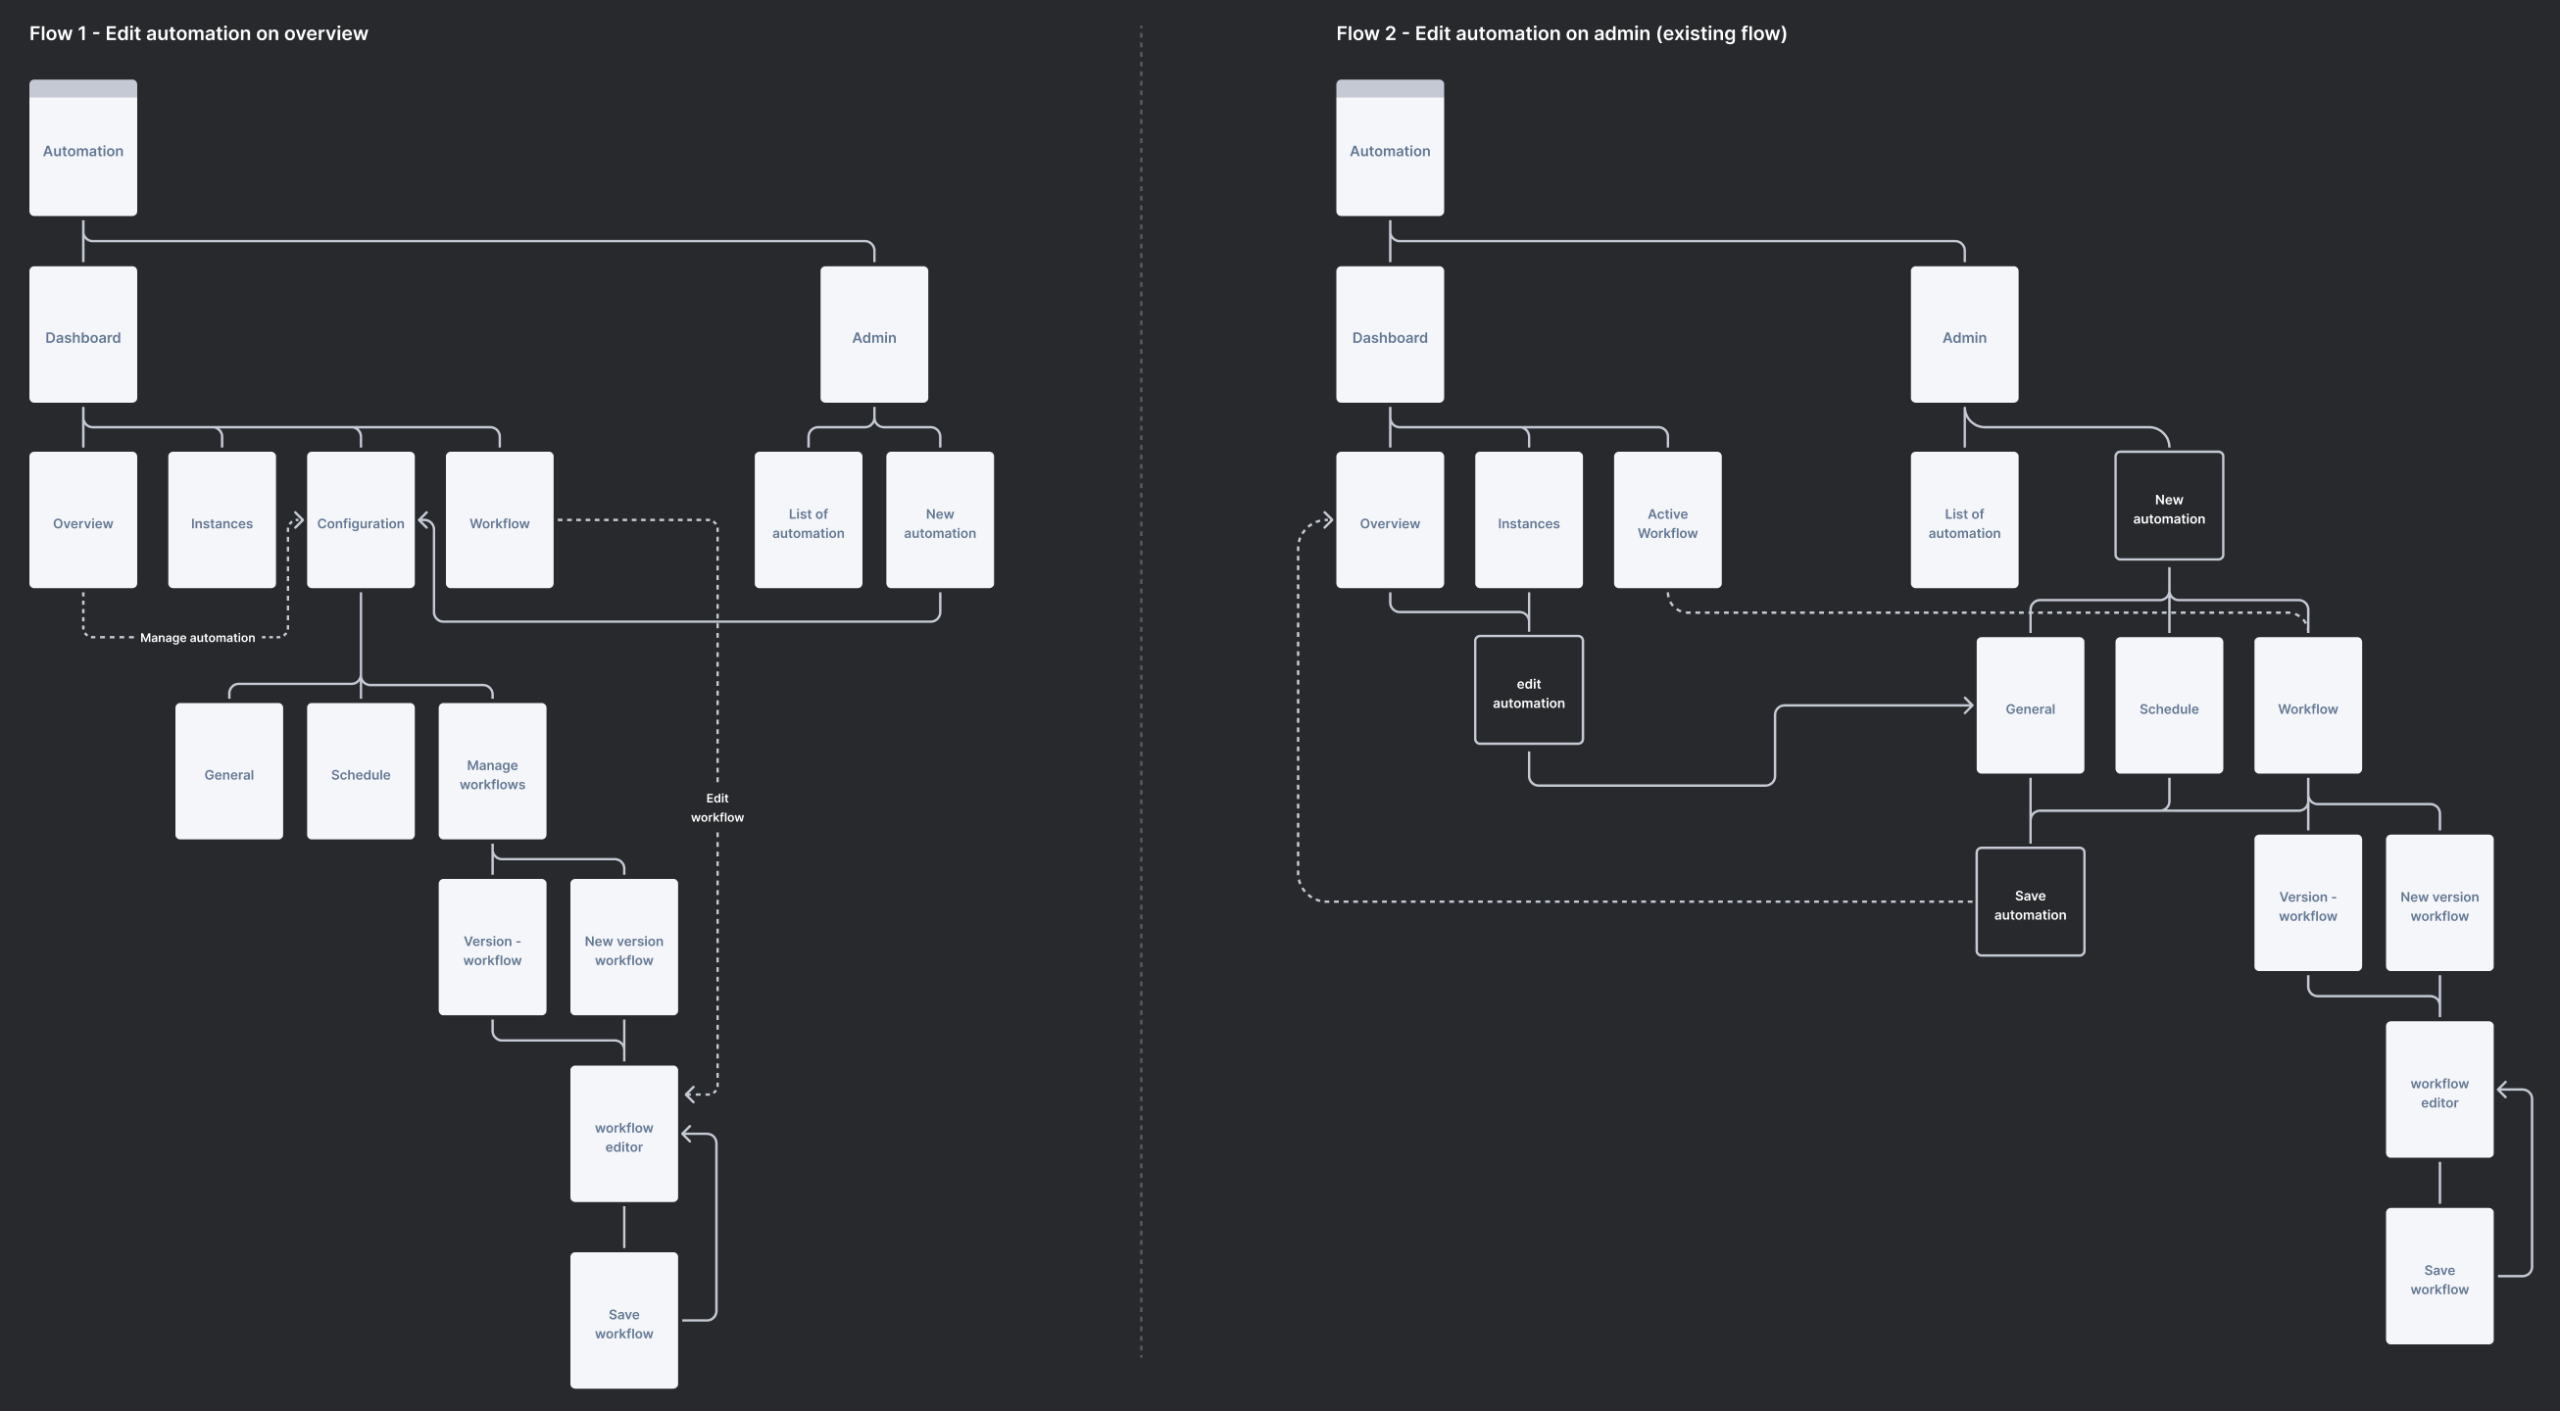Click the Save workflow node in Flow 1

[x=624, y=1321]
